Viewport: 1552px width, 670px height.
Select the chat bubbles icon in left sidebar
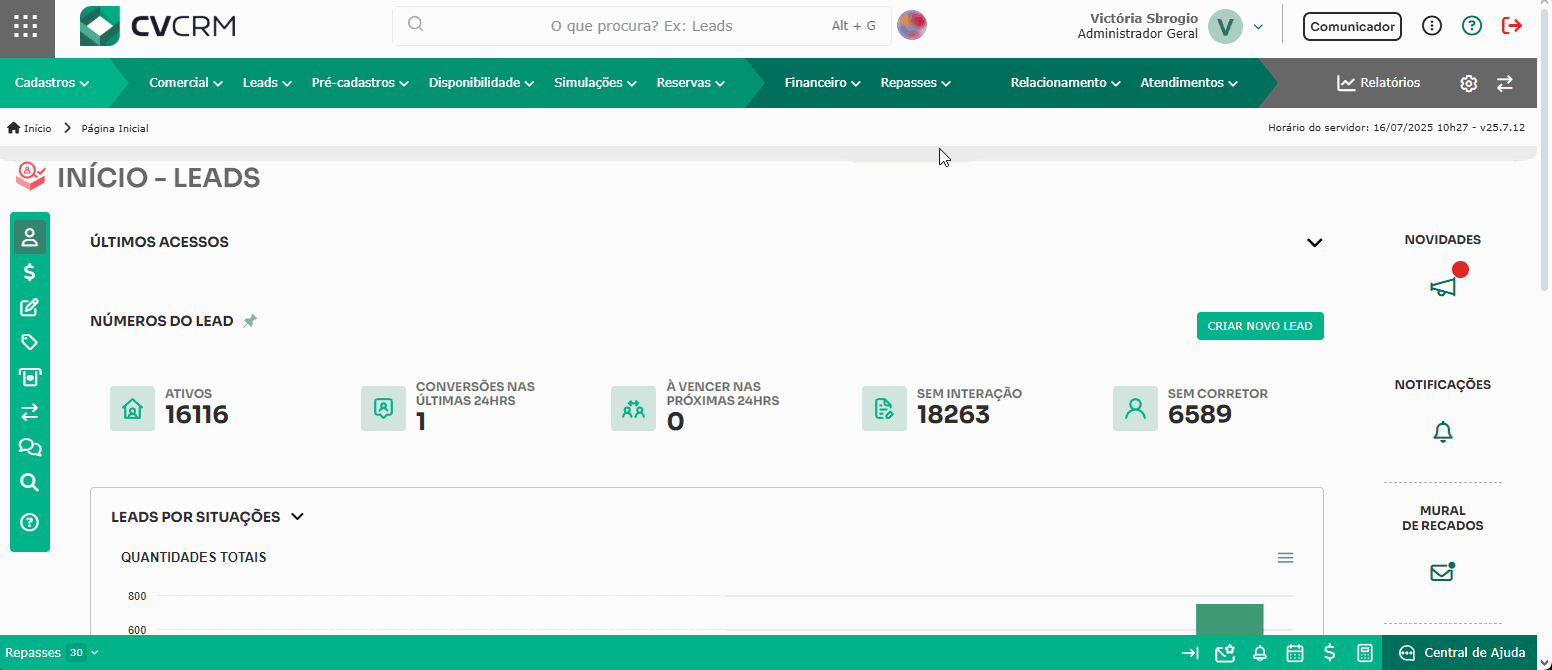click(30, 447)
